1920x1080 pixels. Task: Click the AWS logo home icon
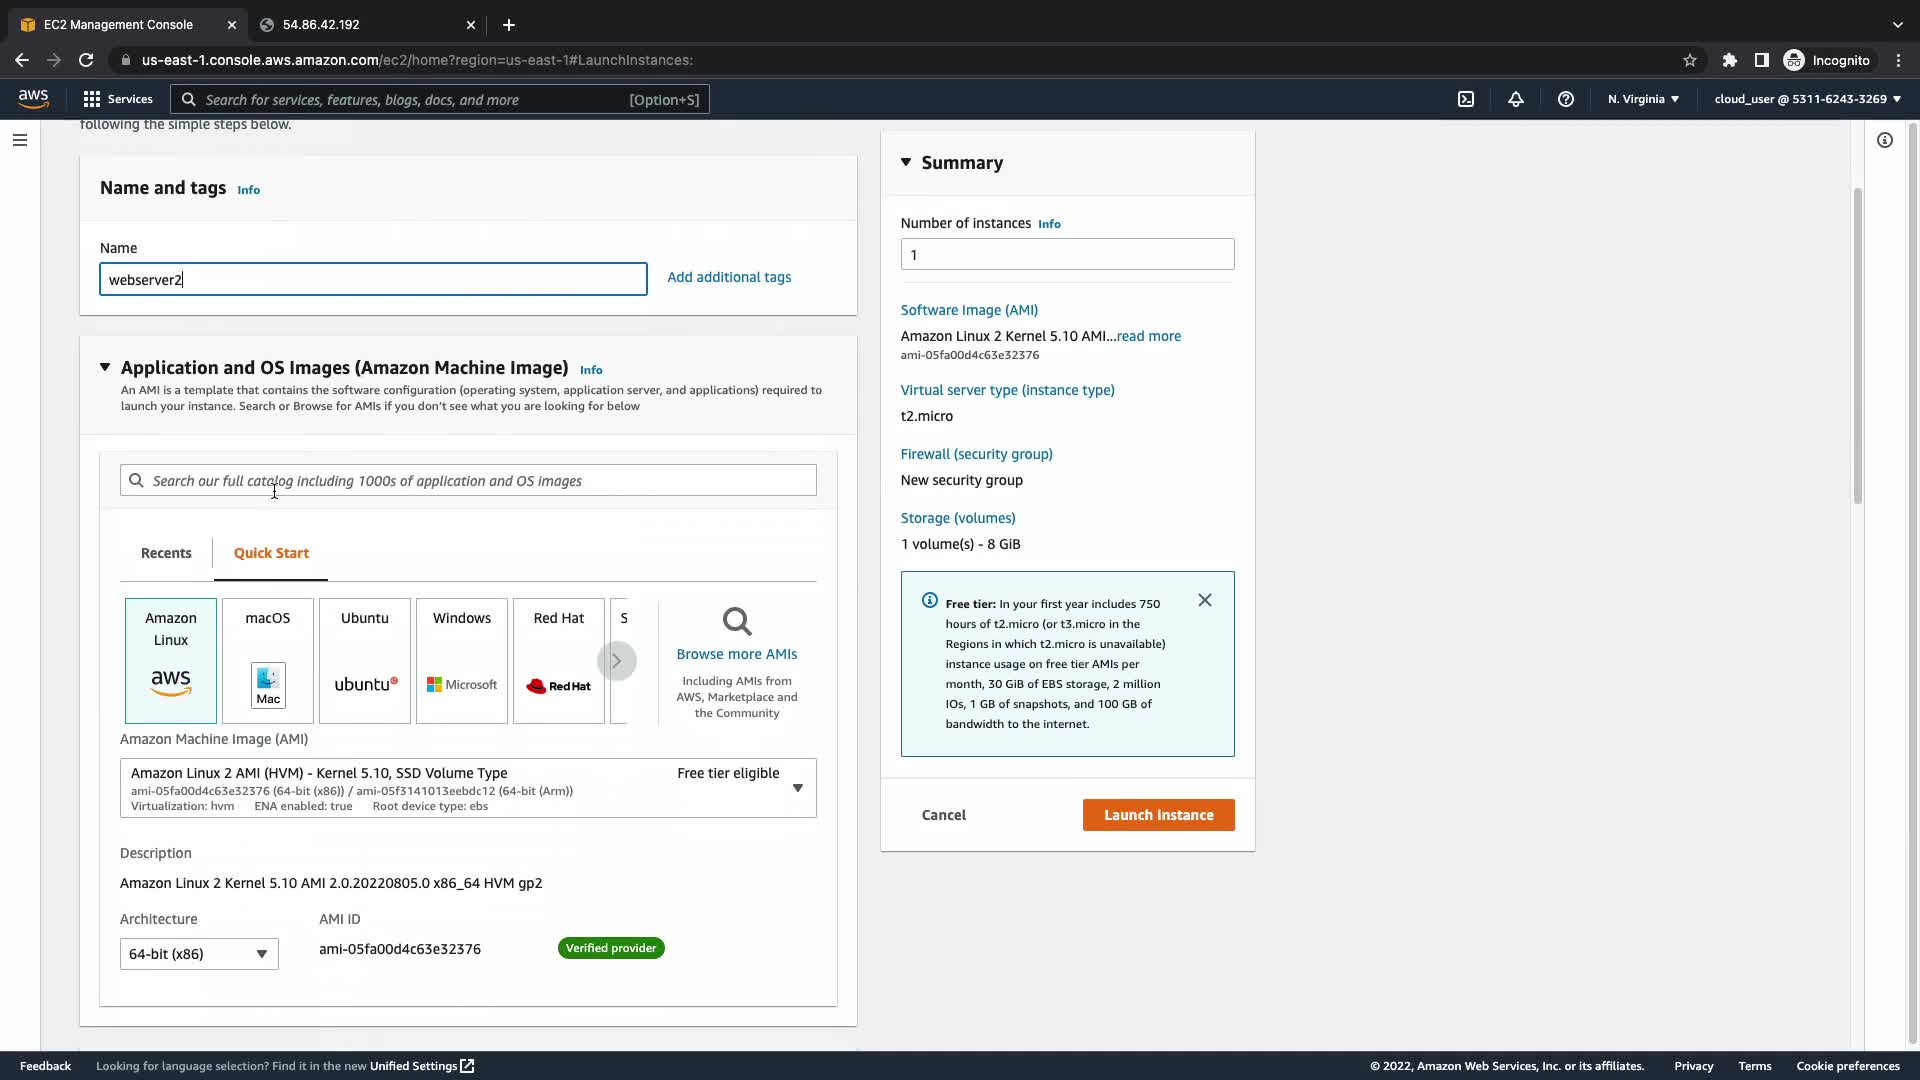(x=33, y=98)
